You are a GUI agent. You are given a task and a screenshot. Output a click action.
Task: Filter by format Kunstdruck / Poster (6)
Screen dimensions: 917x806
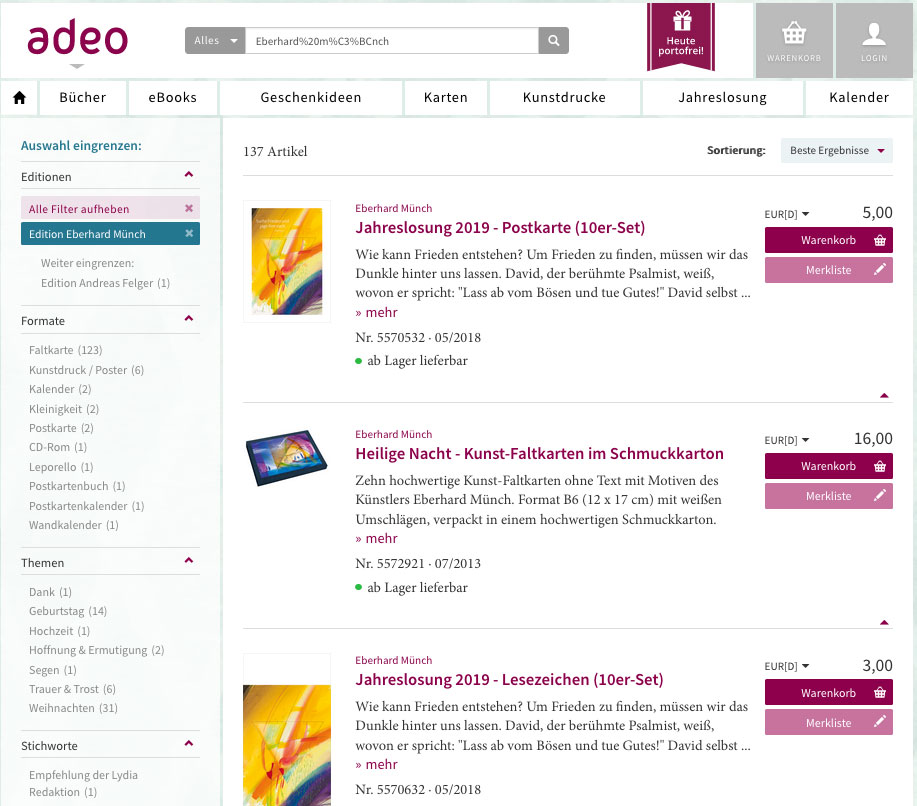[87, 370]
